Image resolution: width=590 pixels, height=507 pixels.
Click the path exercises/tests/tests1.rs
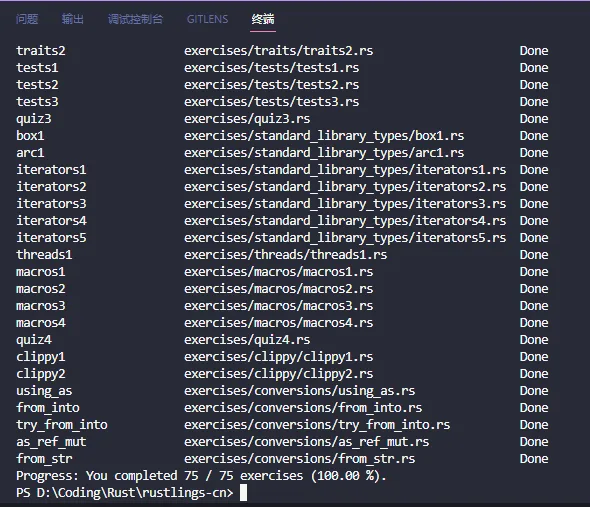[271, 67]
